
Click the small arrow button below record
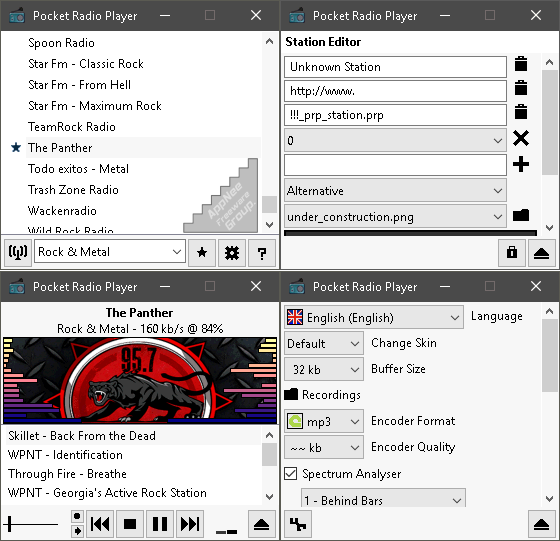[x=77, y=531]
